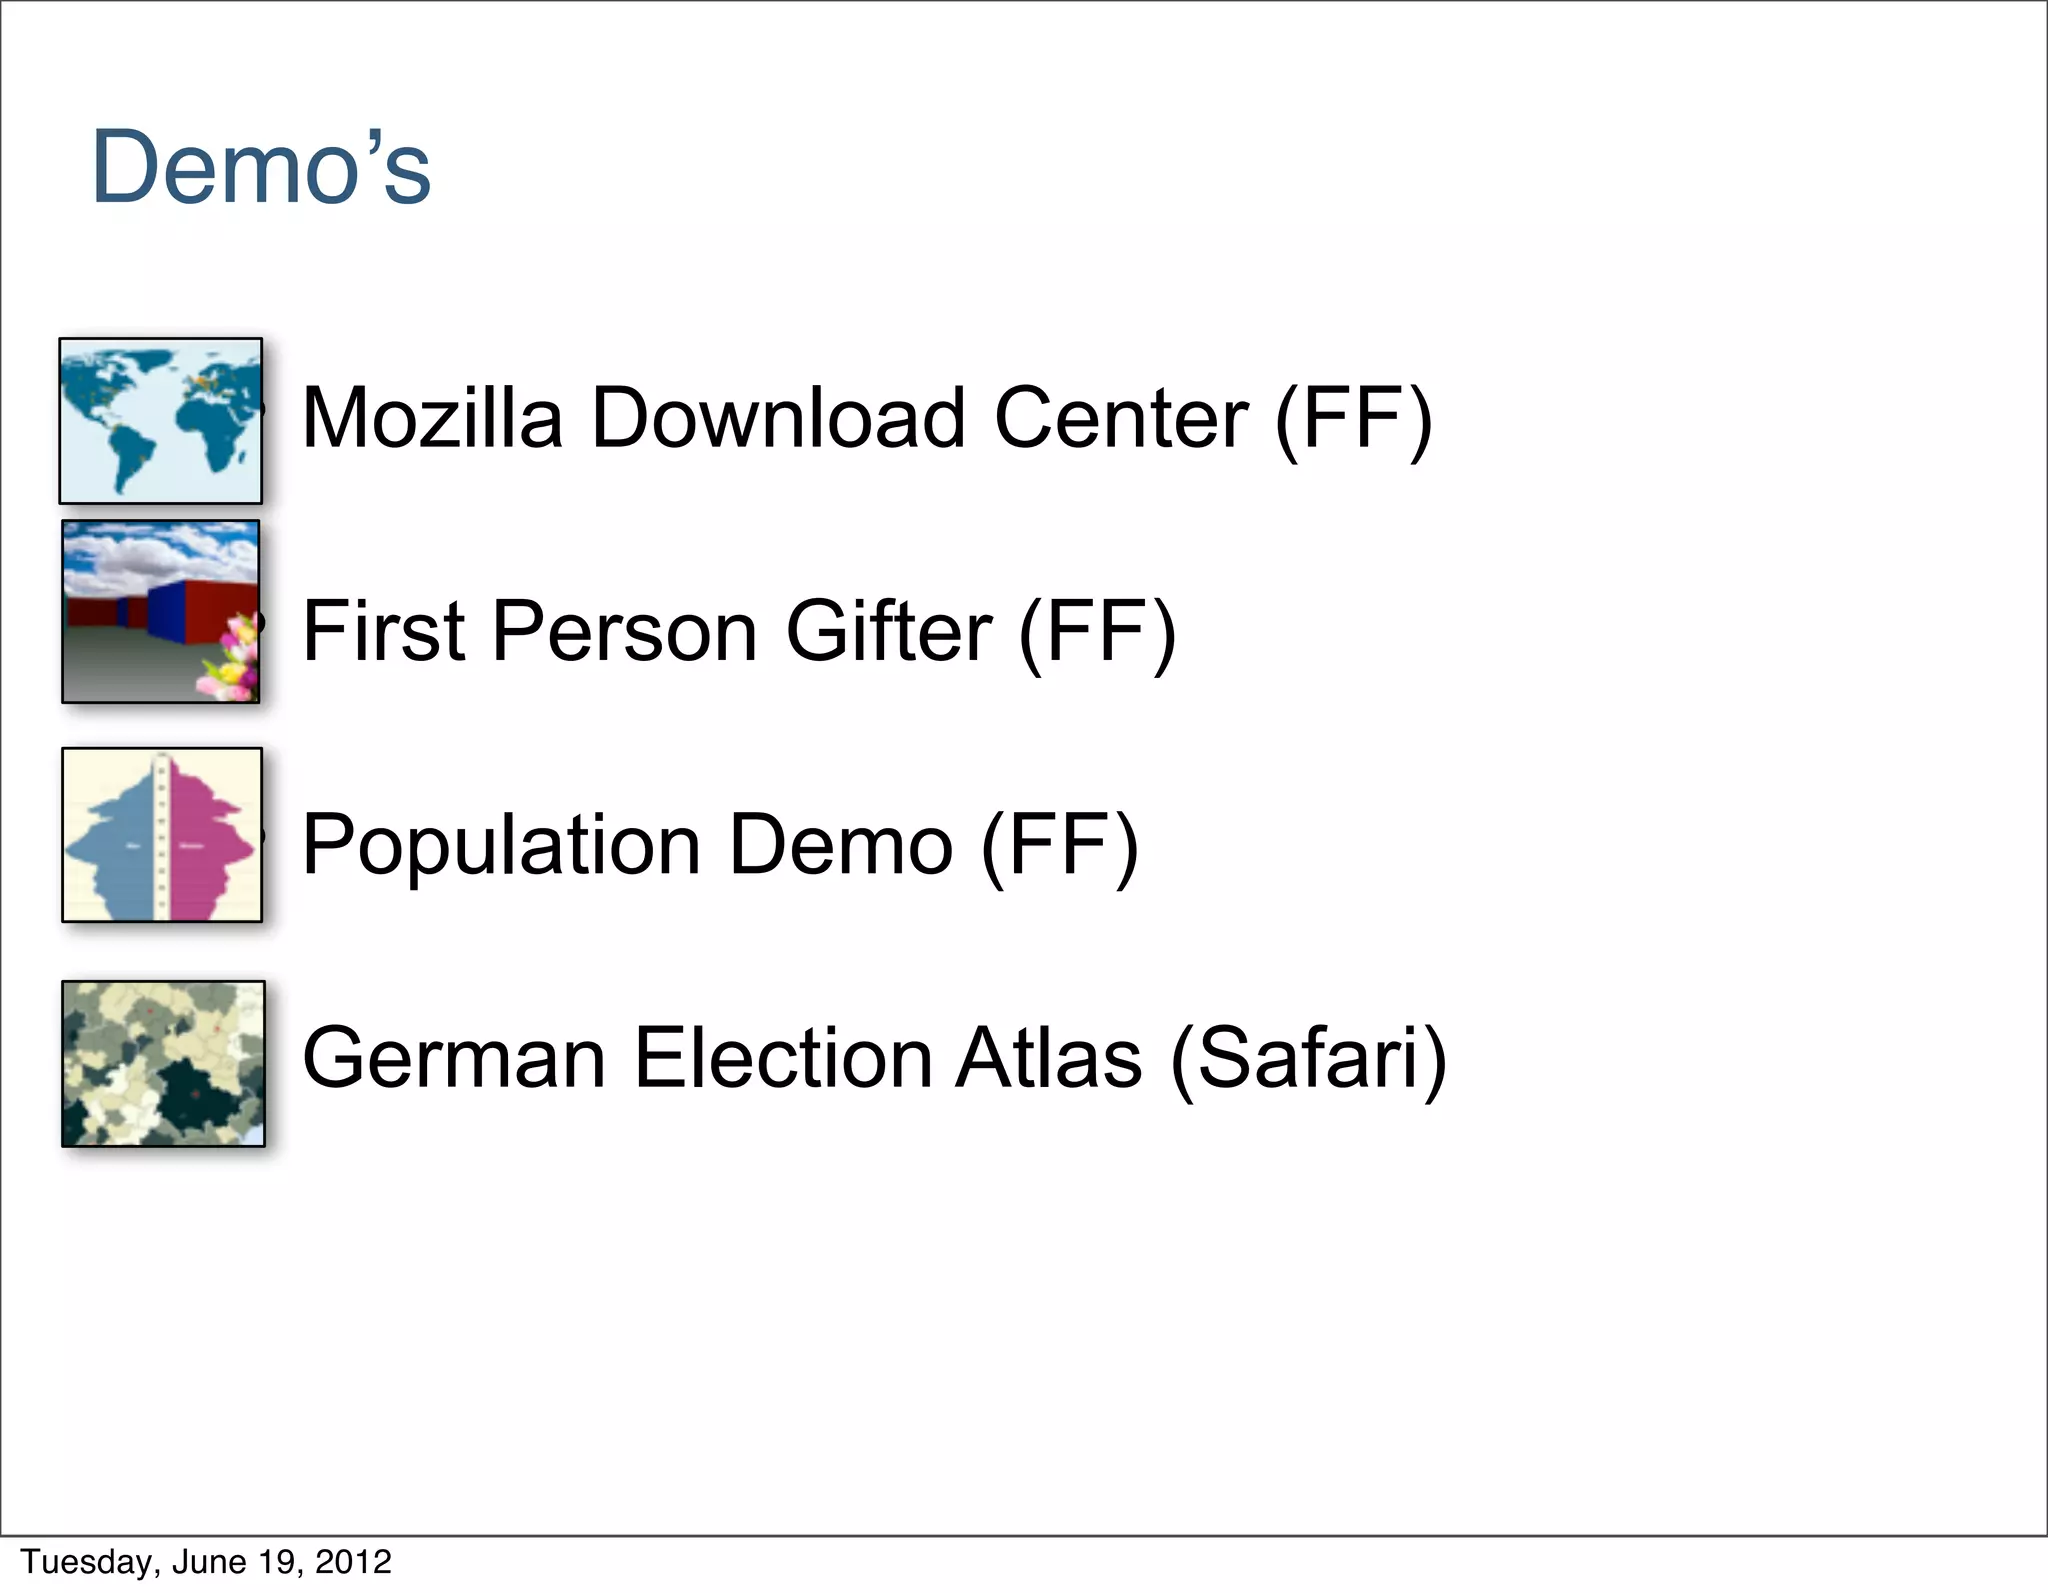This screenshot has height=1593, width=2048.
Task: Click the Tuesday, June 19, 2012 date
Action: click(x=206, y=1561)
